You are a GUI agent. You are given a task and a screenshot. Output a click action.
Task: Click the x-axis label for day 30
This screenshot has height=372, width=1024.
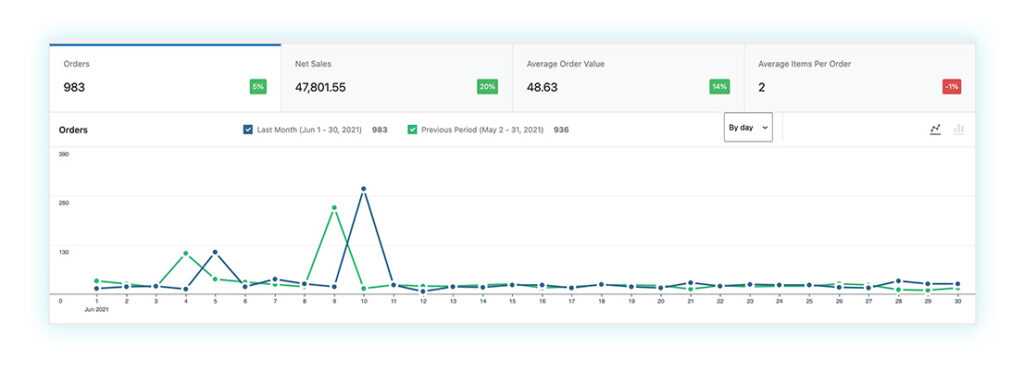[x=957, y=302]
